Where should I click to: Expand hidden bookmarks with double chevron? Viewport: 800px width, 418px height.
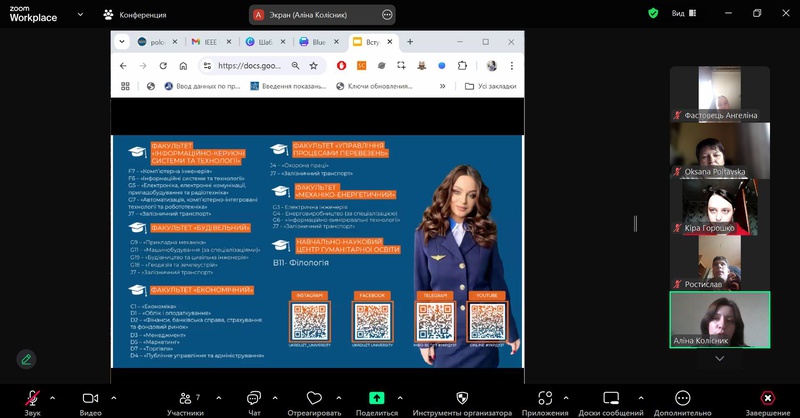click(x=442, y=86)
